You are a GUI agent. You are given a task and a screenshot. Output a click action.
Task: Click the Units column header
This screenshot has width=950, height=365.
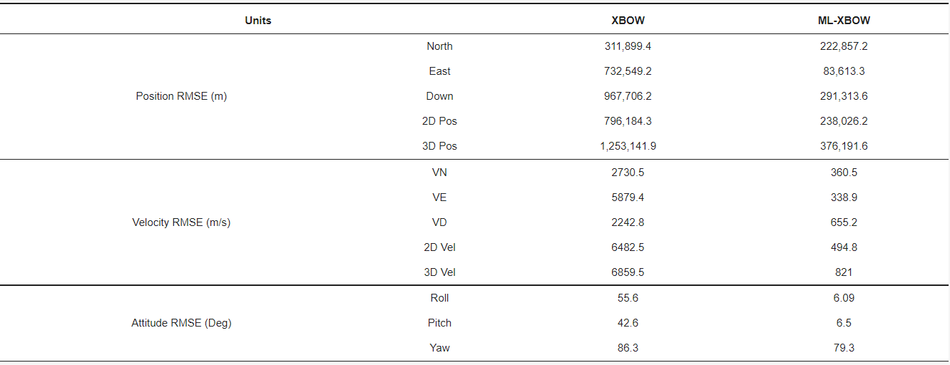pyautogui.click(x=258, y=21)
